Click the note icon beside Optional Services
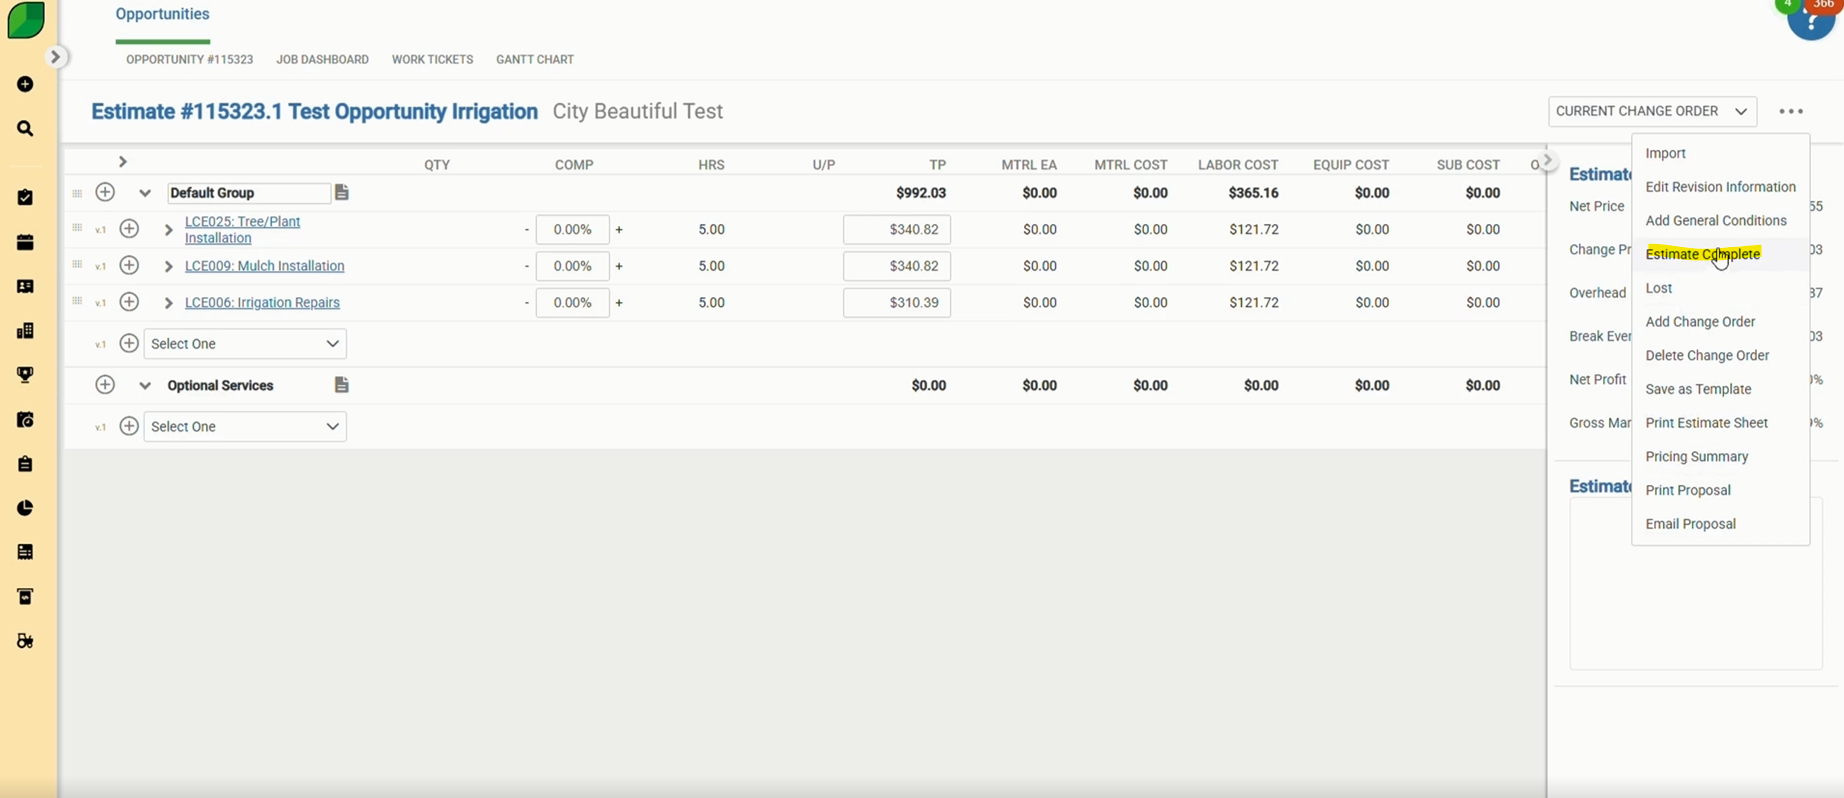This screenshot has height=798, width=1844. 342,385
